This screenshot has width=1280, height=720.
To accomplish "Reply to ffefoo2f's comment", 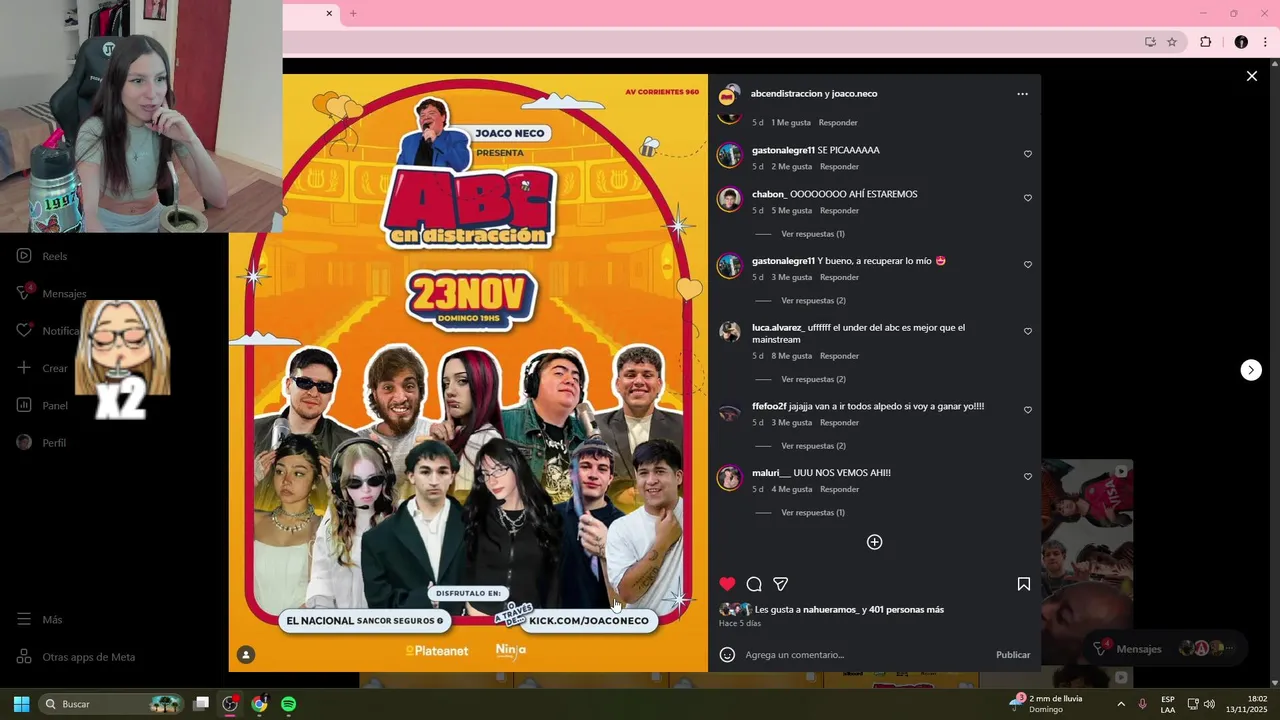I will coord(839,423).
